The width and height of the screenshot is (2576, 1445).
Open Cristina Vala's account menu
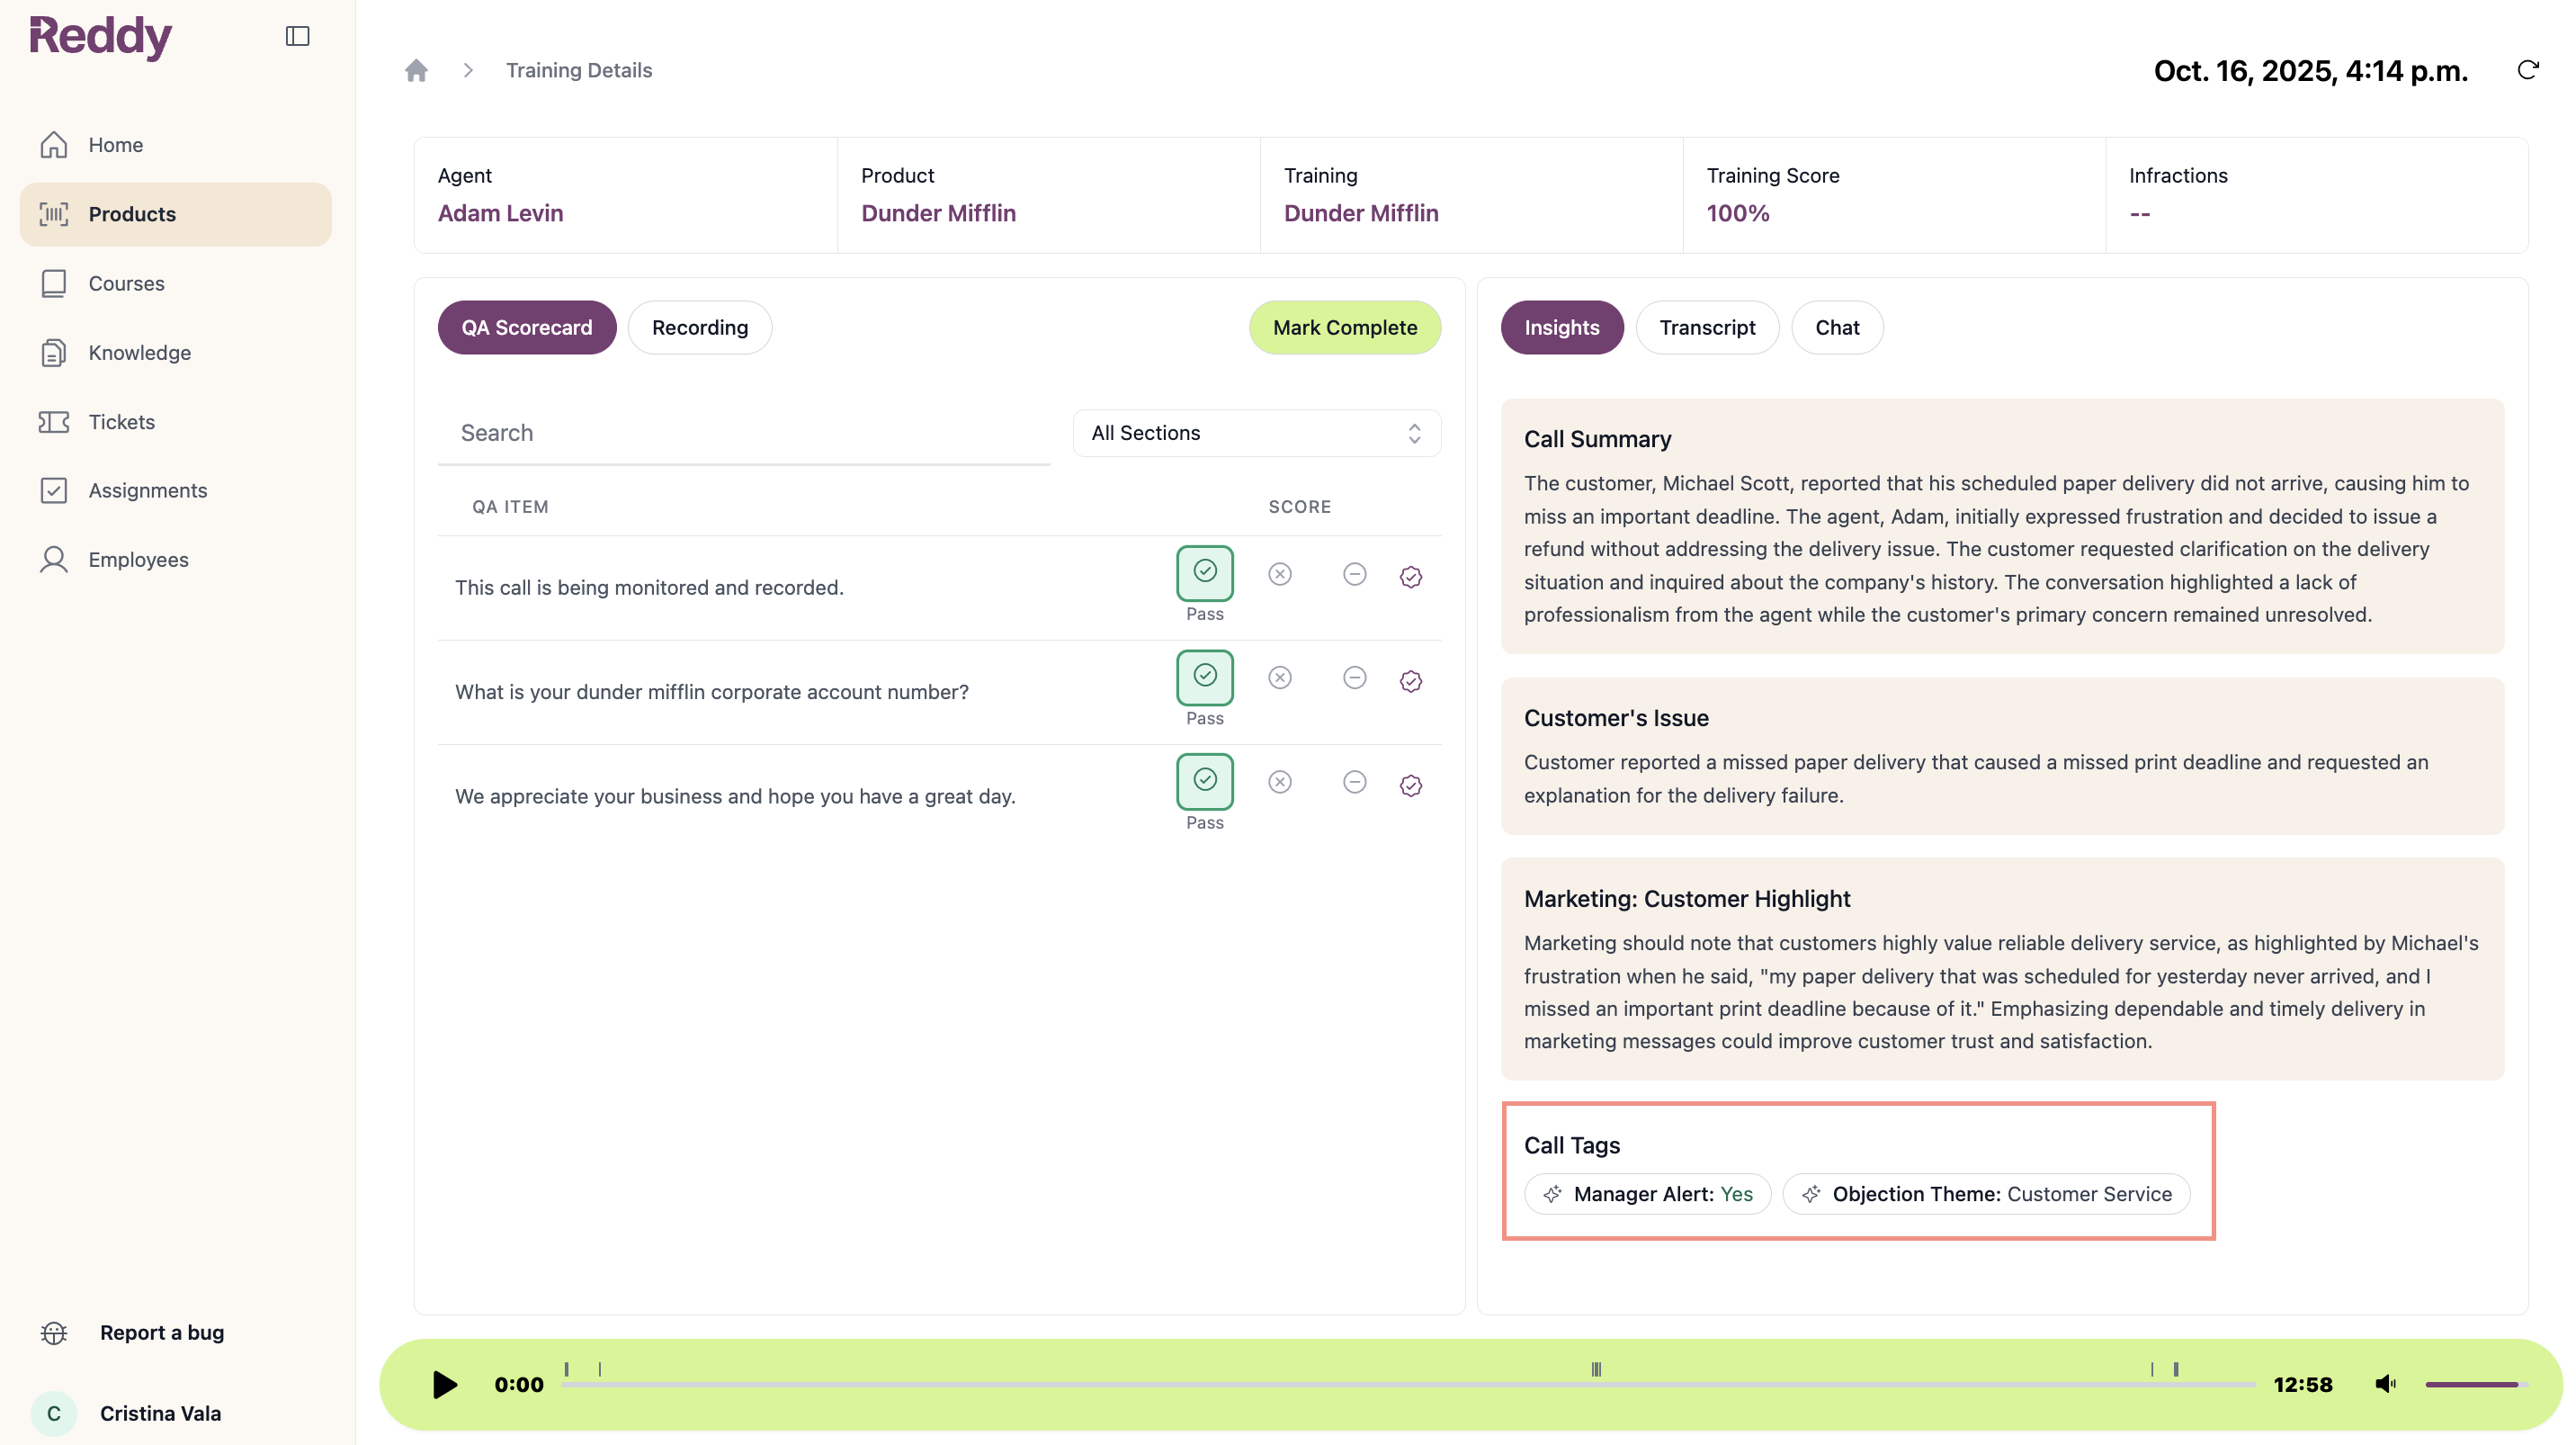pyautogui.click(x=160, y=1413)
